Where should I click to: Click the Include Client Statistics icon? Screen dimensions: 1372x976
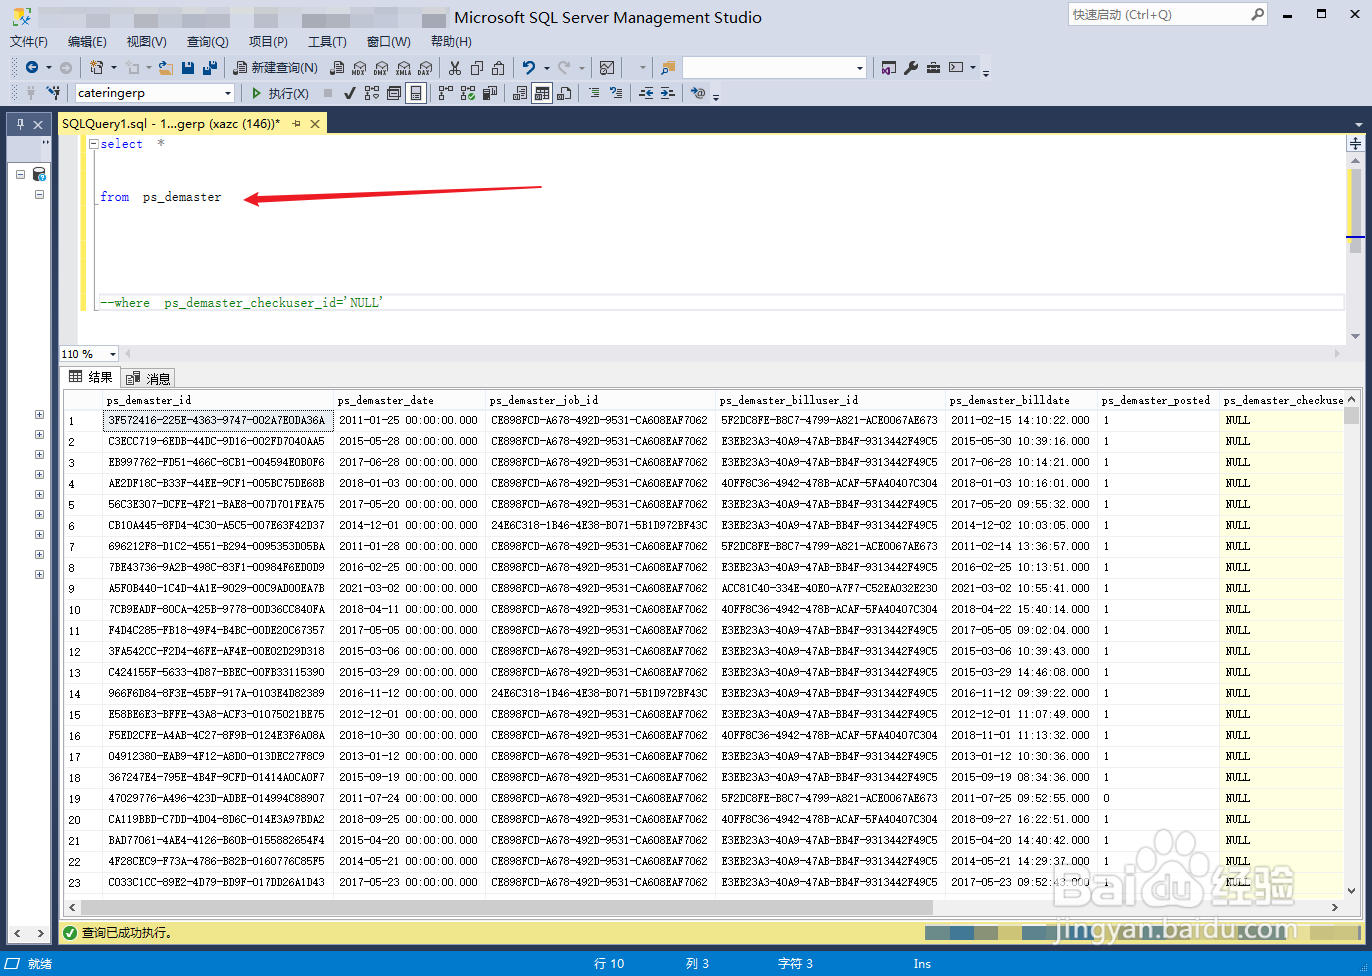tap(490, 93)
